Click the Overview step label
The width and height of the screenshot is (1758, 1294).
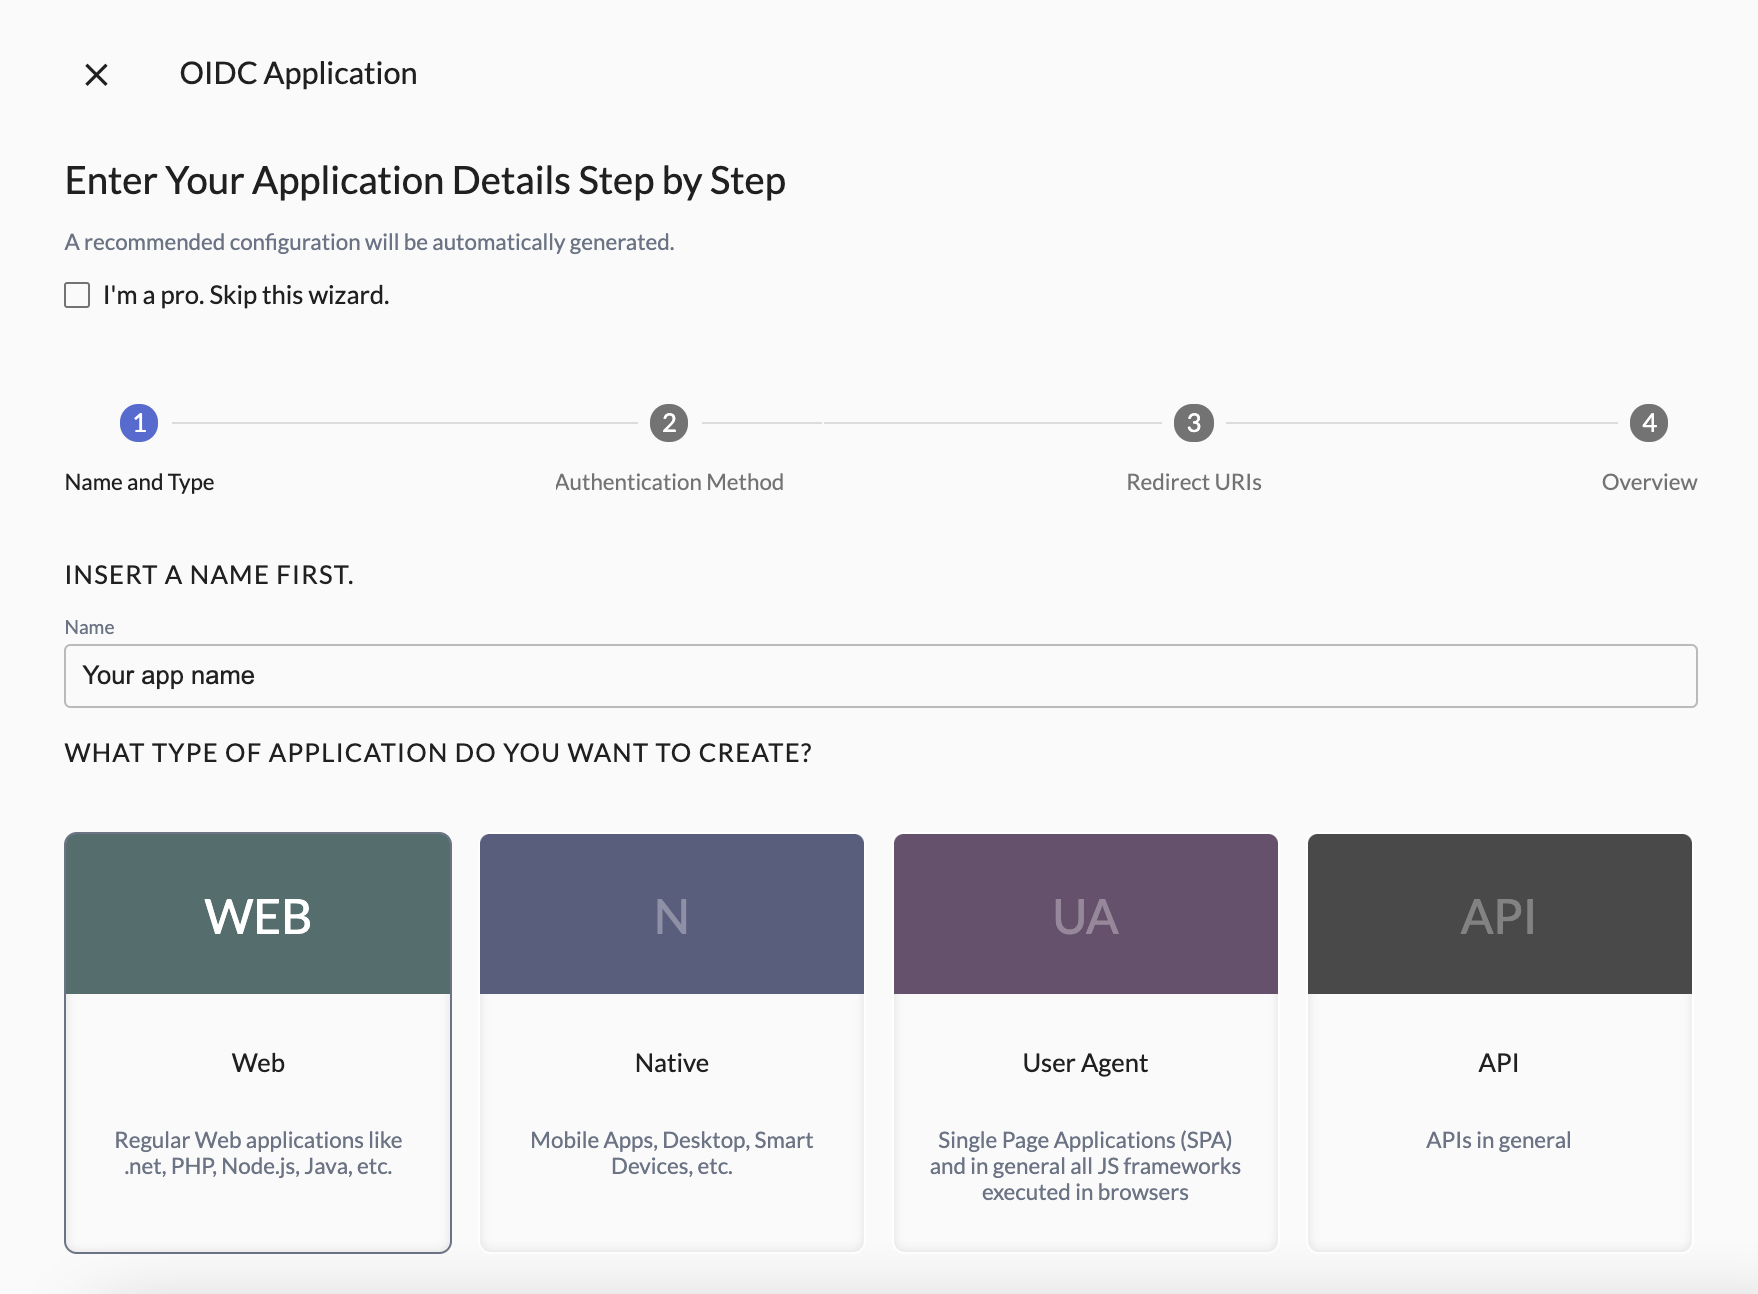(1648, 482)
